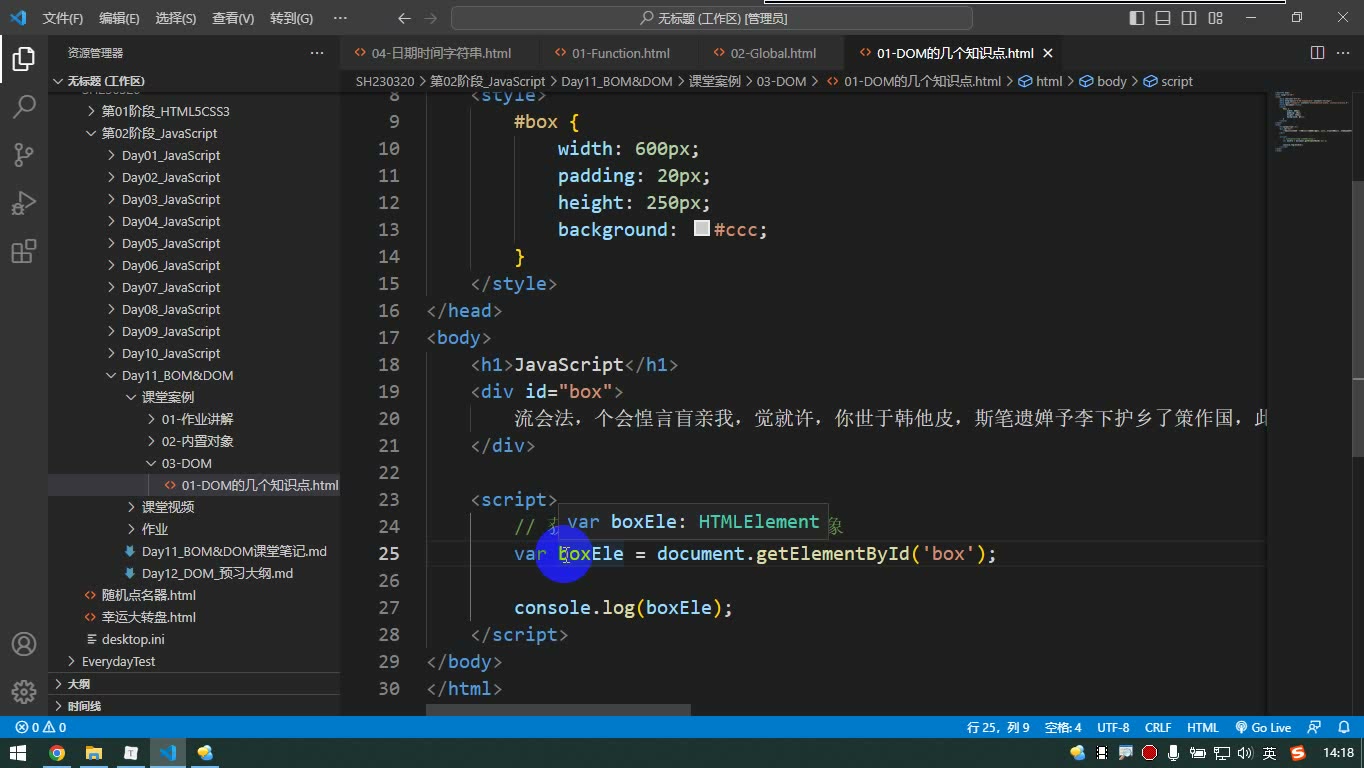1364x768 pixels.
Task: Open the Source Control view
Action: [24, 154]
